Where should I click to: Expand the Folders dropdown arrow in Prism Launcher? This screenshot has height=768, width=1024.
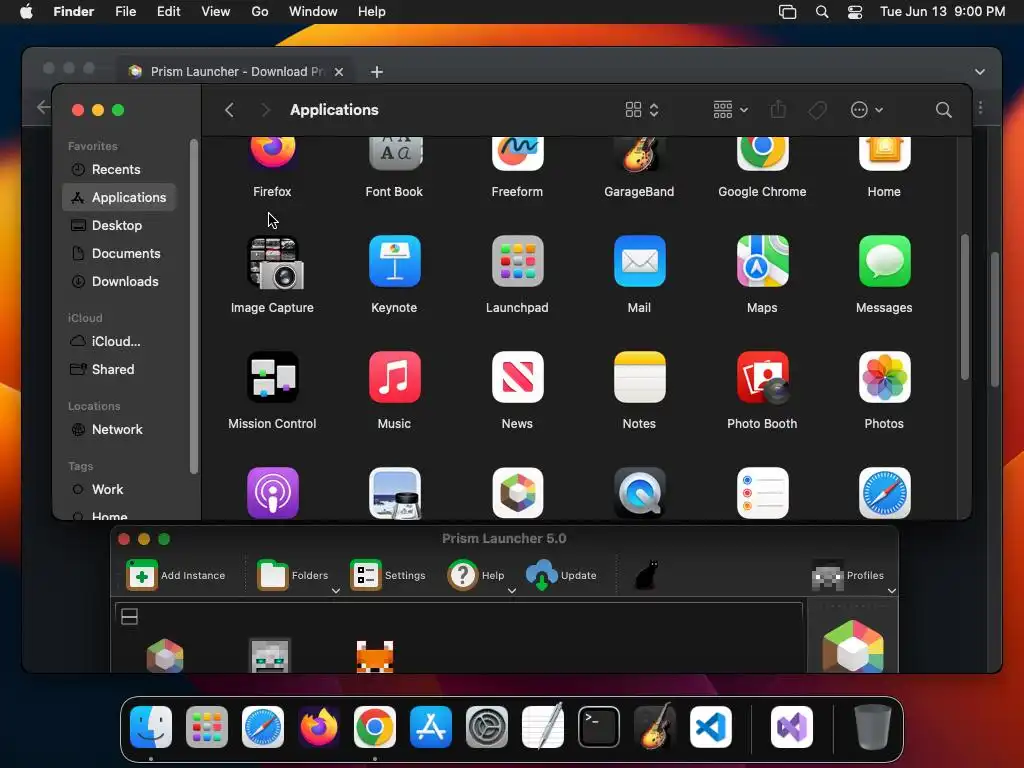pyautogui.click(x=336, y=590)
